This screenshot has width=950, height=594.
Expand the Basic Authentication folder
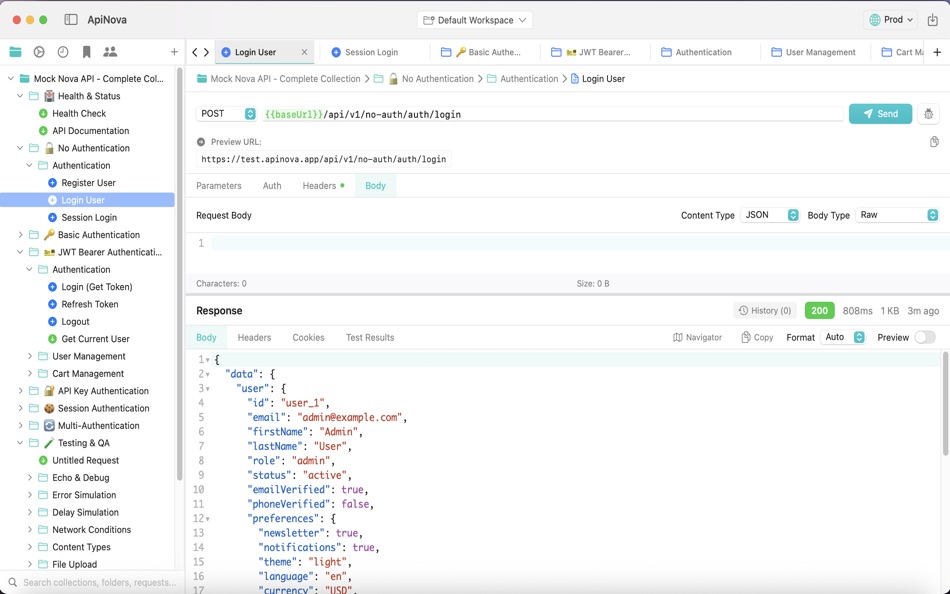point(20,235)
